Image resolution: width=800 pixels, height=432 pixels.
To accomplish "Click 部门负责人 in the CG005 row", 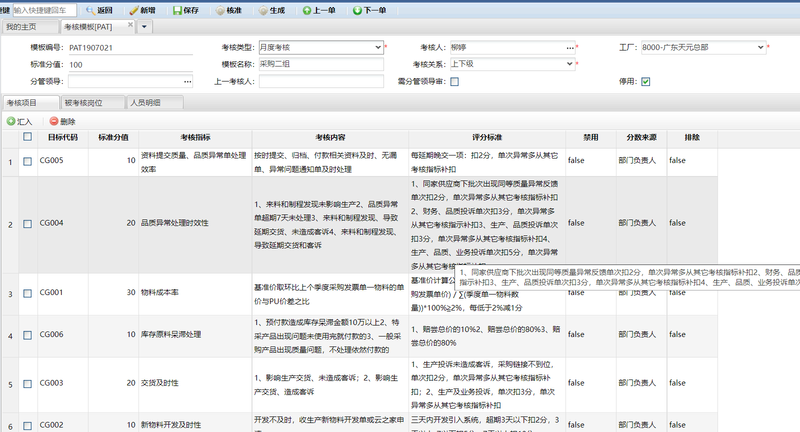I will pos(637,160).
